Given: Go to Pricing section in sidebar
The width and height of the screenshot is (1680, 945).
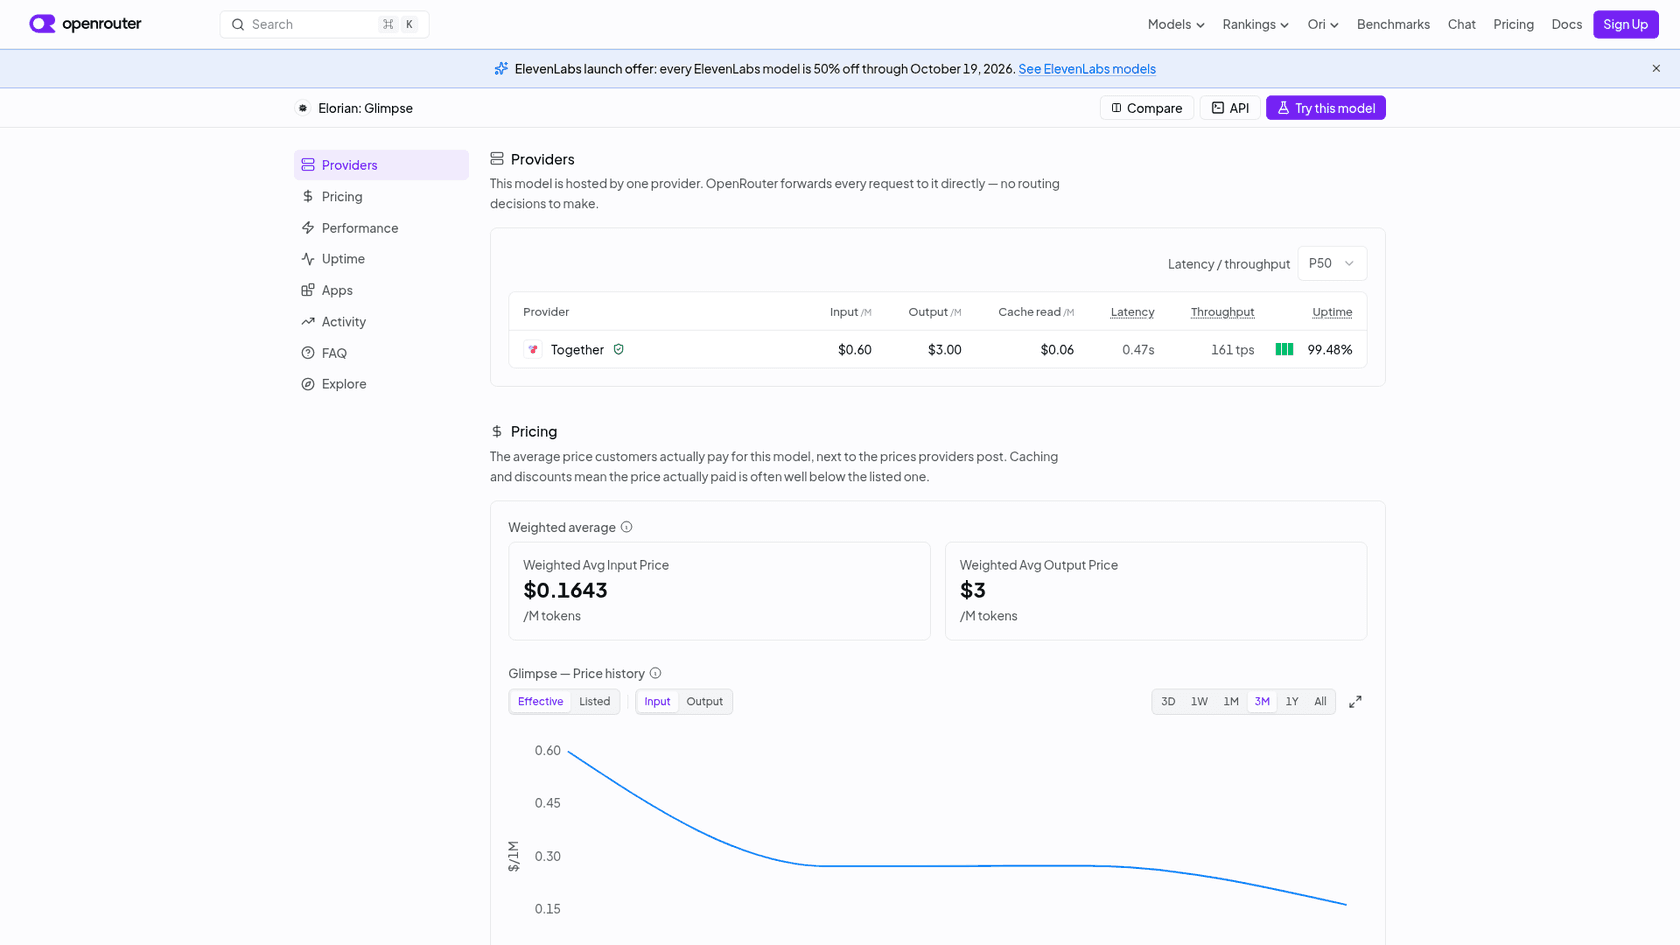Looking at the screenshot, I should click(x=381, y=197).
